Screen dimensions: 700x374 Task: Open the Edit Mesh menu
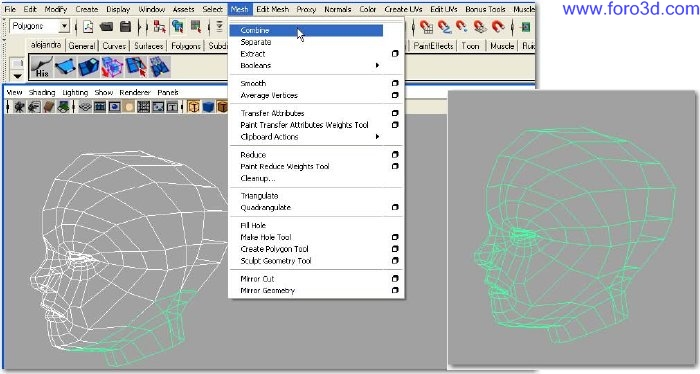pos(272,9)
